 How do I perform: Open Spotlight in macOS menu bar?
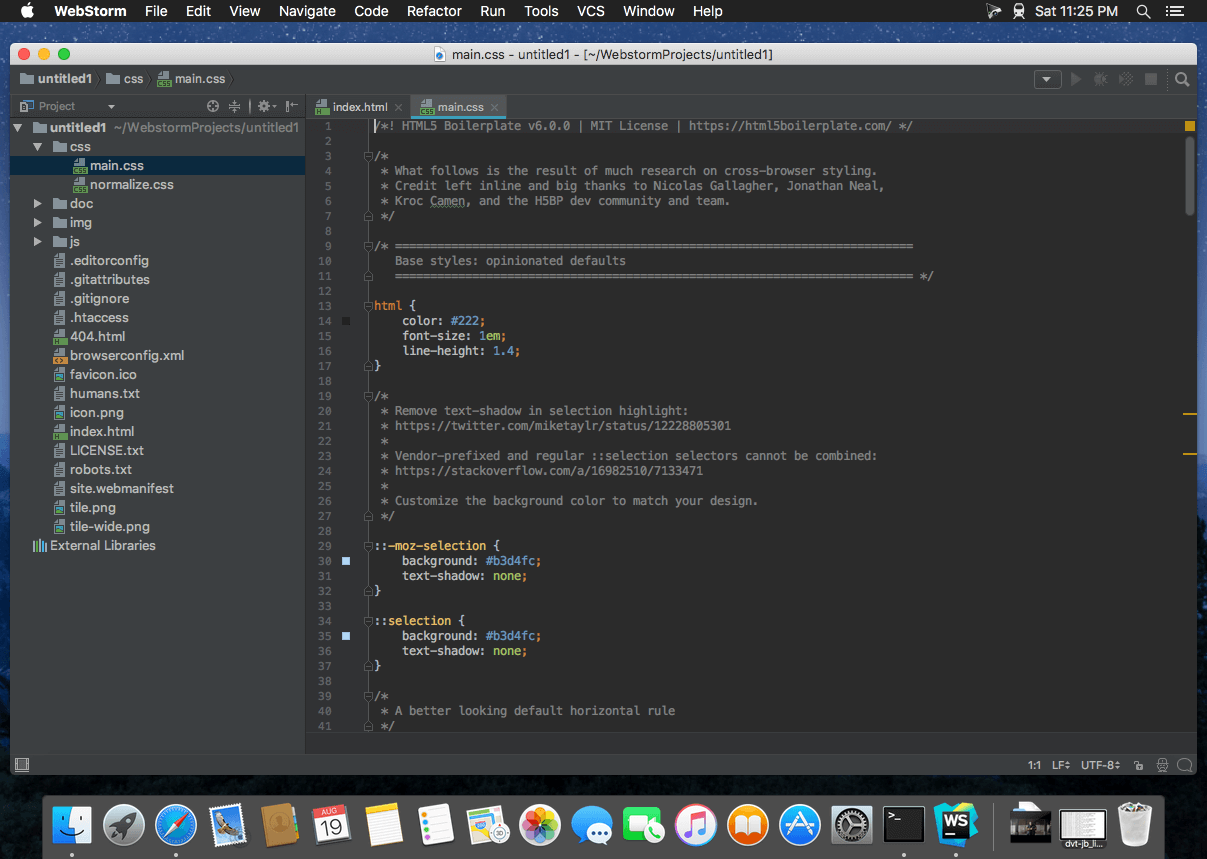pyautogui.click(x=1143, y=11)
